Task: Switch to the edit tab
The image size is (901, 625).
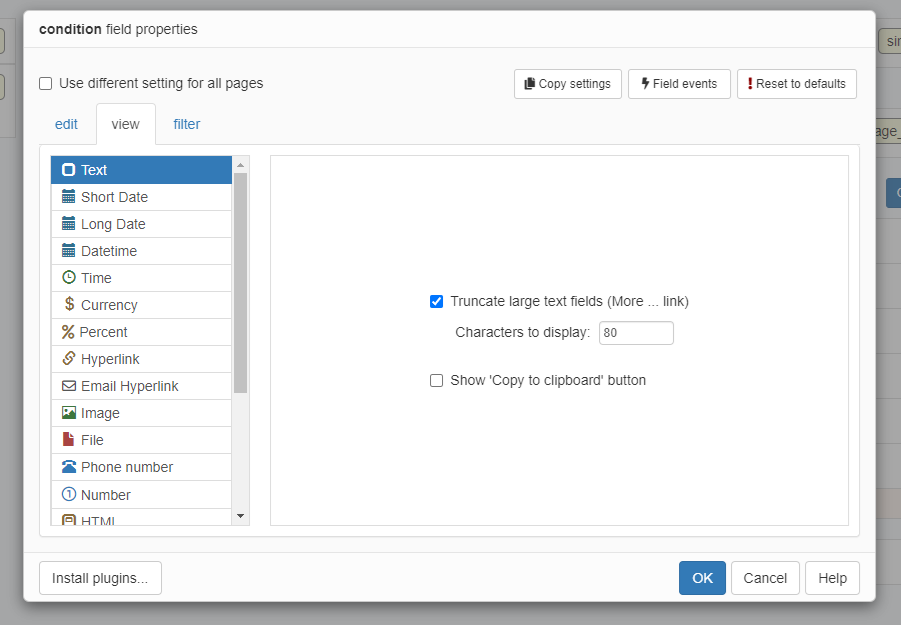Action: pos(66,124)
